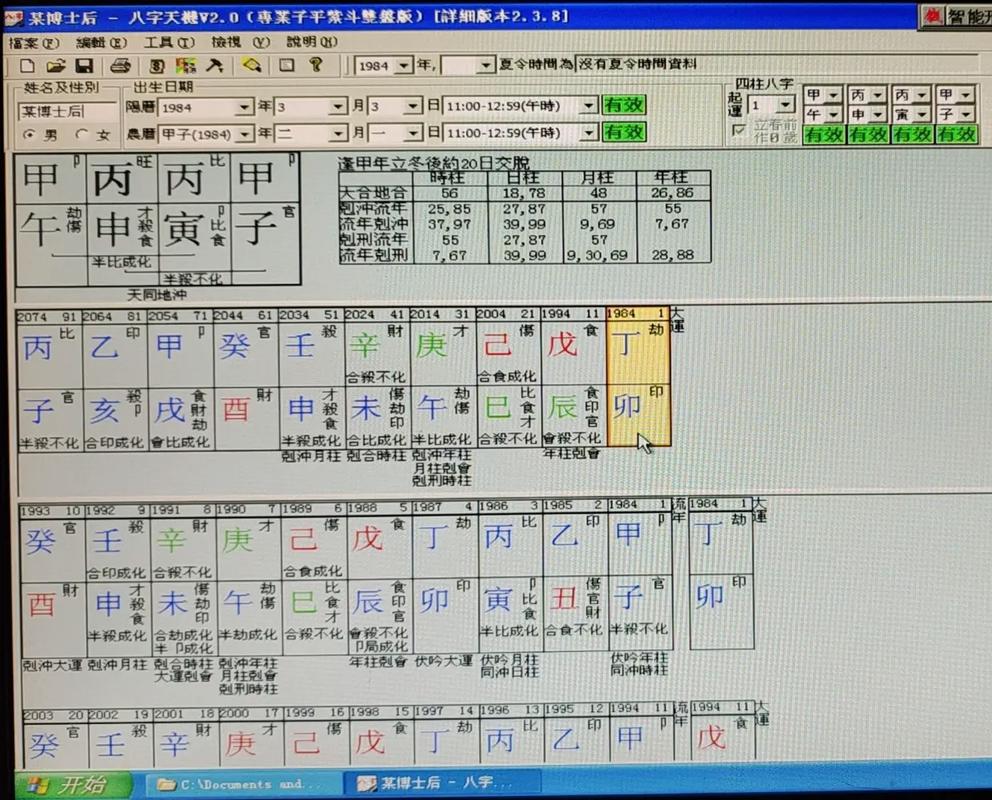Print the Bazi chart
The width and height of the screenshot is (992, 800).
point(123,64)
